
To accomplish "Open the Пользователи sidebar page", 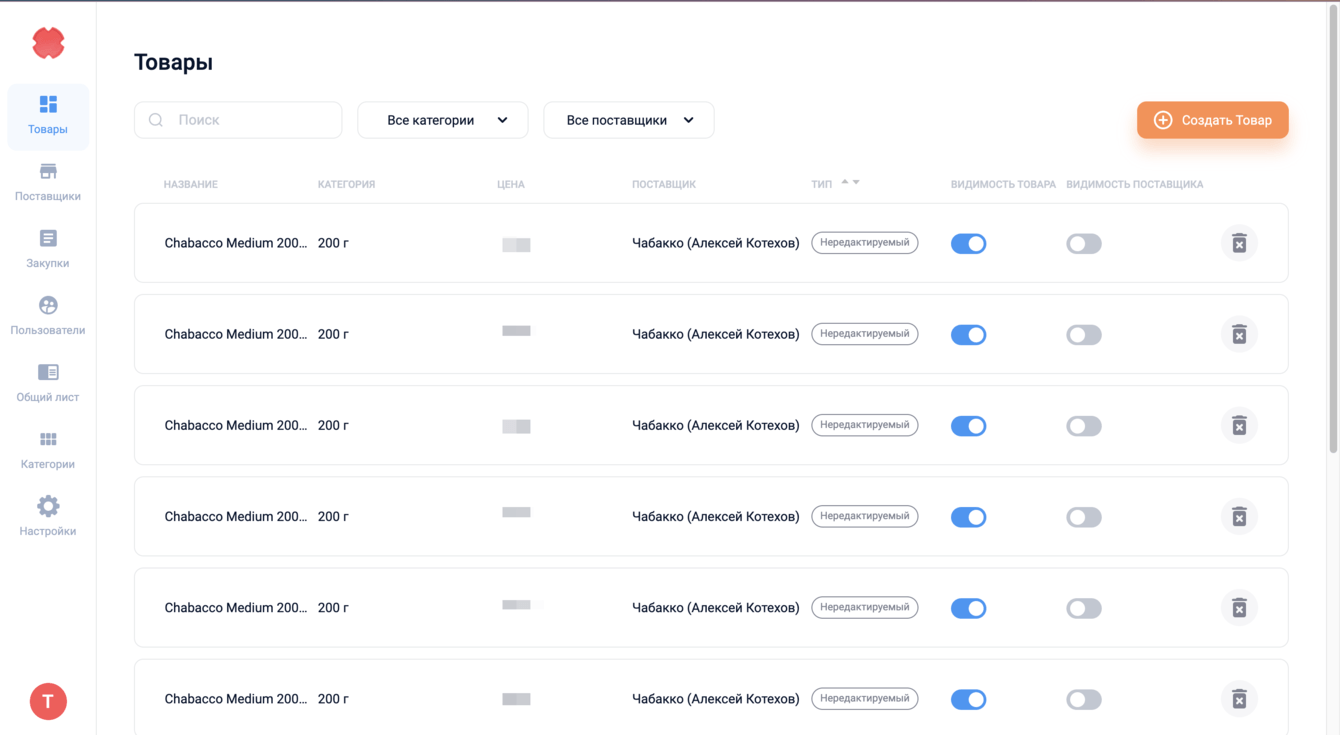I will click(48, 316).
